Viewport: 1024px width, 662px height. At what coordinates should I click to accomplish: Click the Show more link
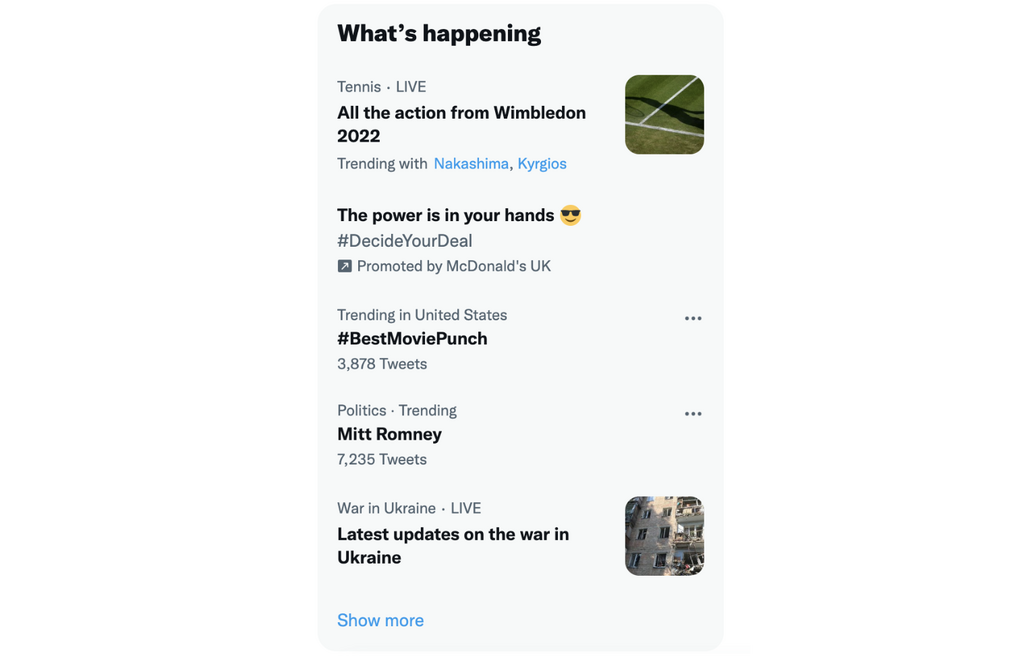click(380, 620)
